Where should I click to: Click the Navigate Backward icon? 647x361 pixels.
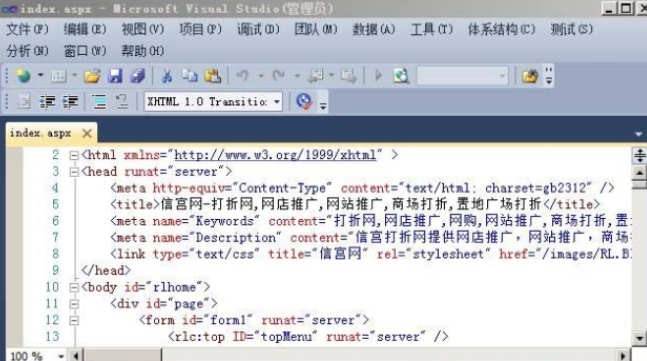click(316, 76)
